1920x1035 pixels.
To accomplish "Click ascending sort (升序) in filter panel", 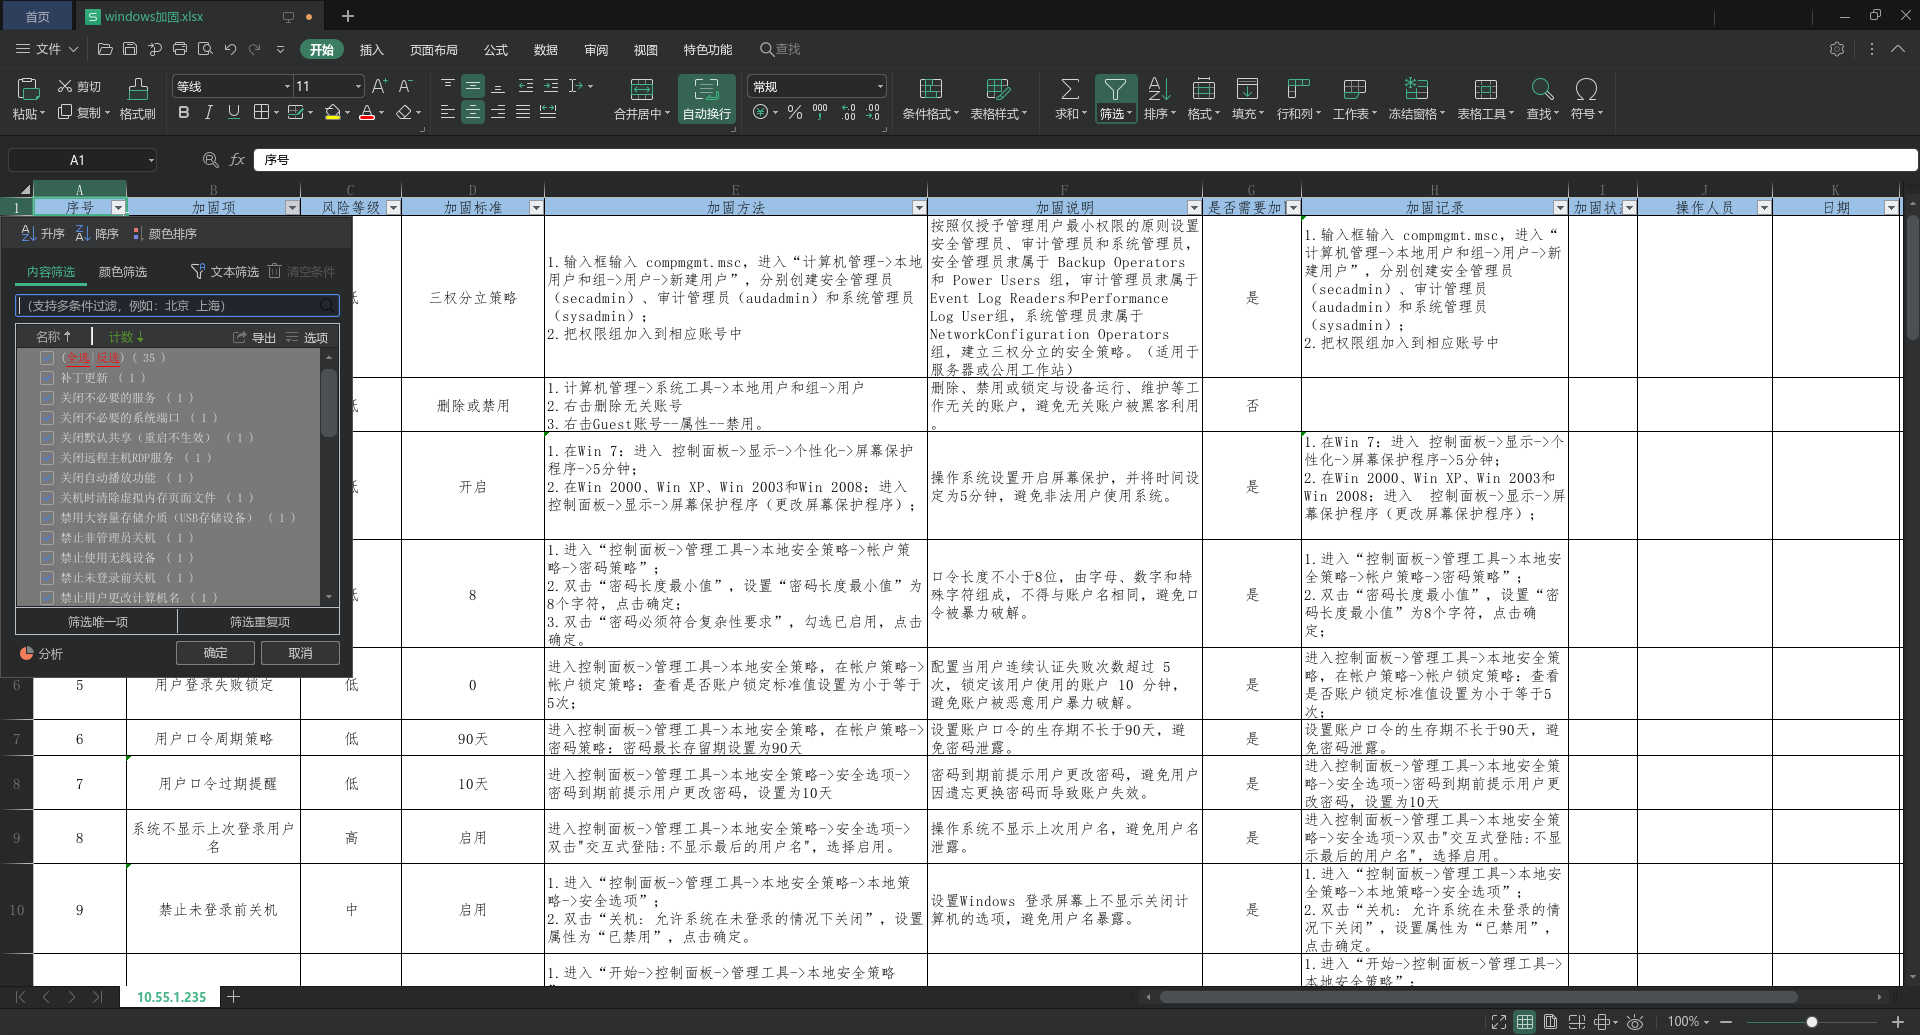I will pos(43,233).
